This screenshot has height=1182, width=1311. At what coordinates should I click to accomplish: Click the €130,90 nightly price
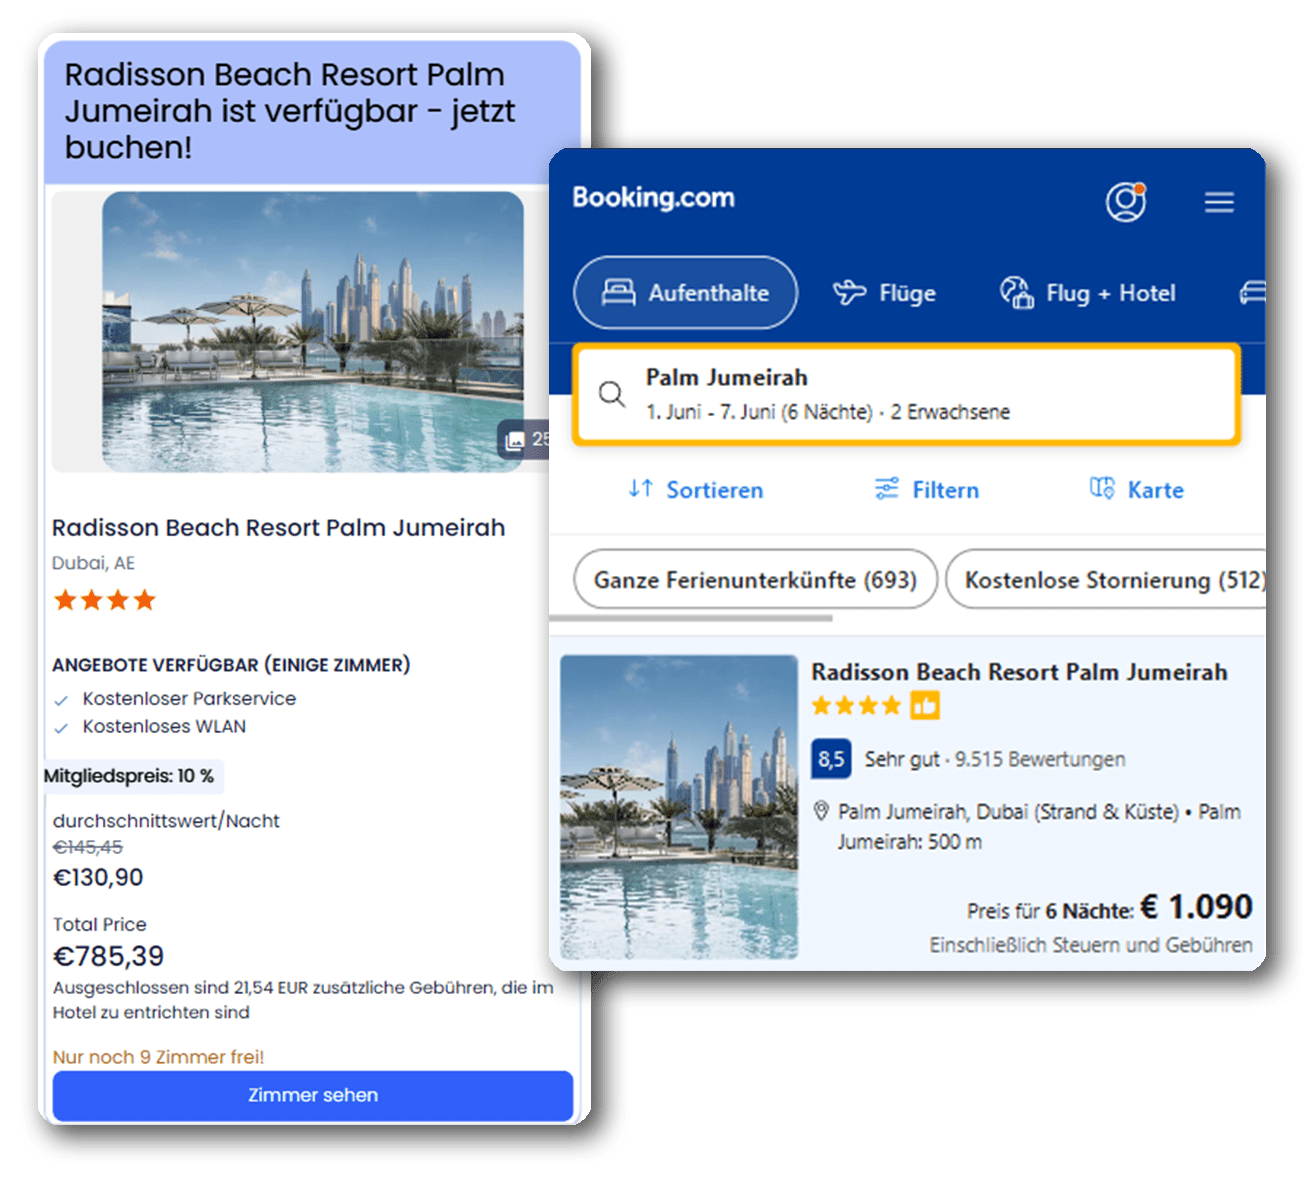tap(98, 877)
